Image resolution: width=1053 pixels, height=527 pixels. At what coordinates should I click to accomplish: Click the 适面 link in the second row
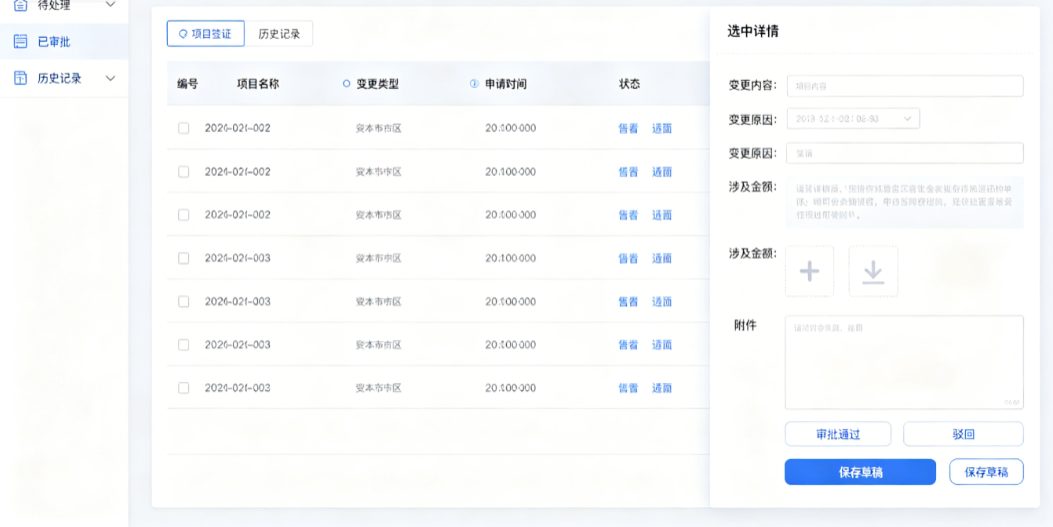coord(661,172)
